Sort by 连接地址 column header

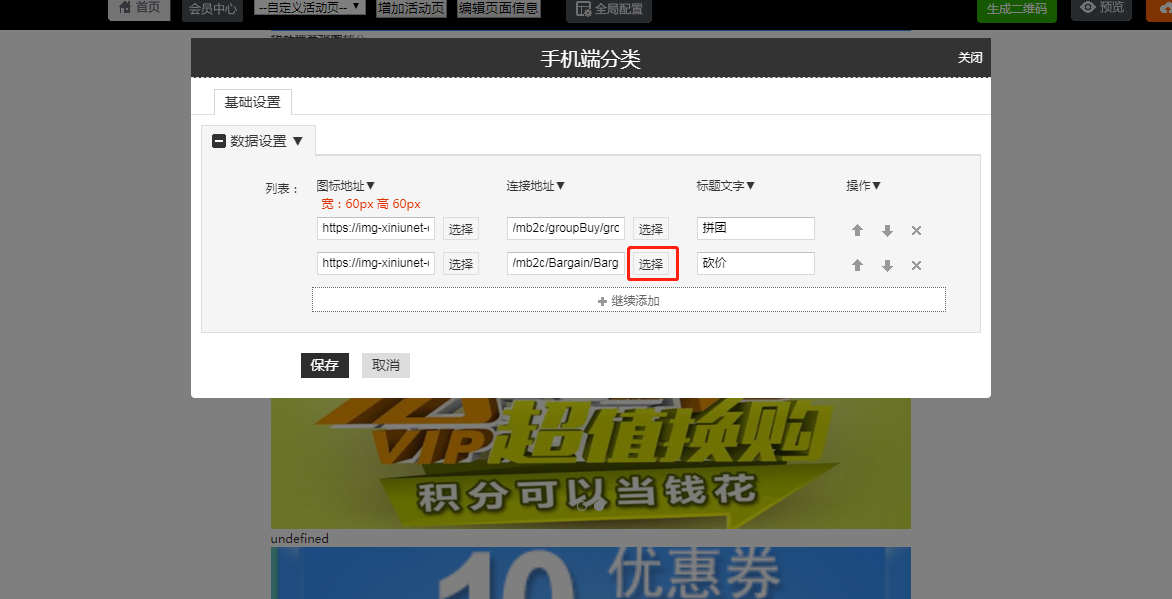(535, 185)
